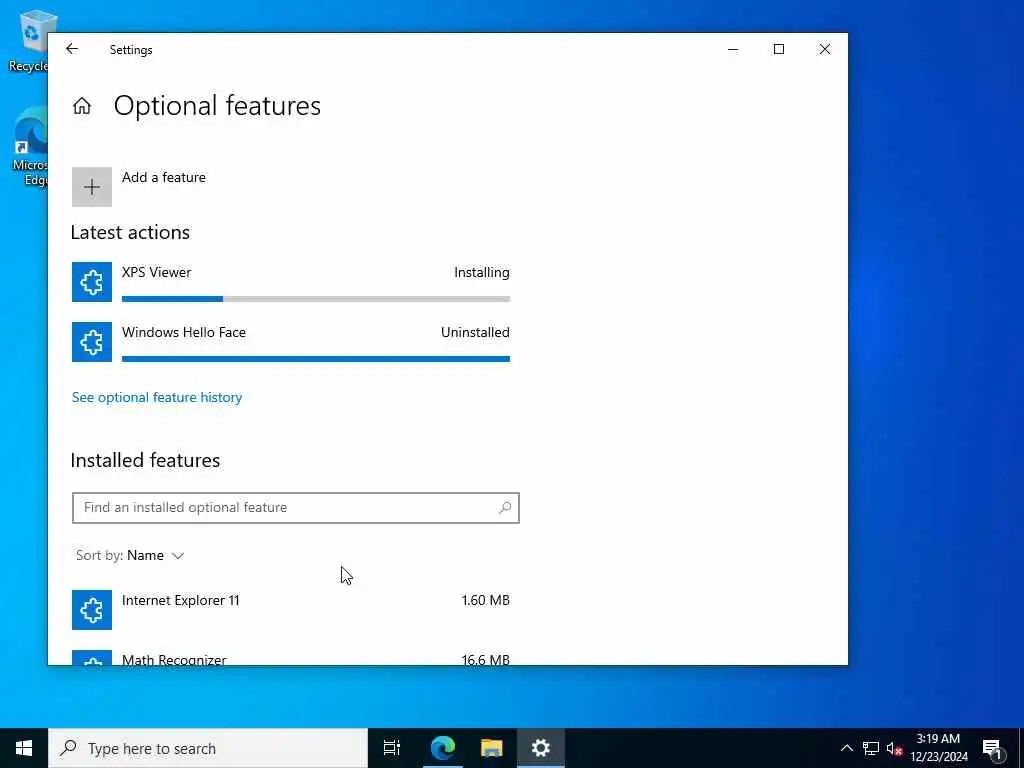Open the Sort by Name dropdown
Viewport: 1024px width, 768px height.
click(131, 555)
